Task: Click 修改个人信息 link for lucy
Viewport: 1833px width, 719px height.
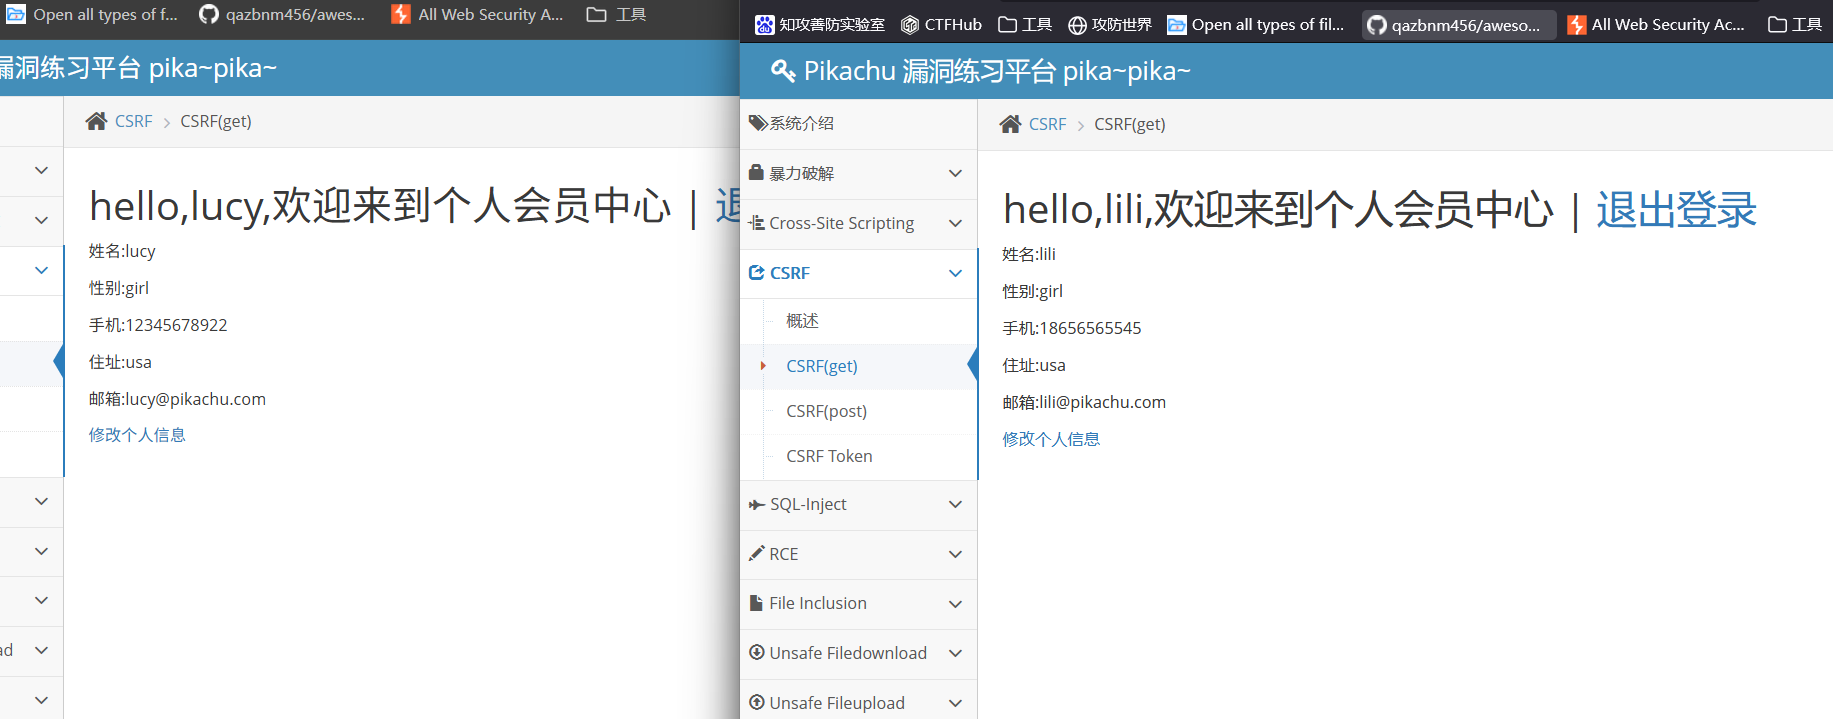Action: [x=137, y=435]
